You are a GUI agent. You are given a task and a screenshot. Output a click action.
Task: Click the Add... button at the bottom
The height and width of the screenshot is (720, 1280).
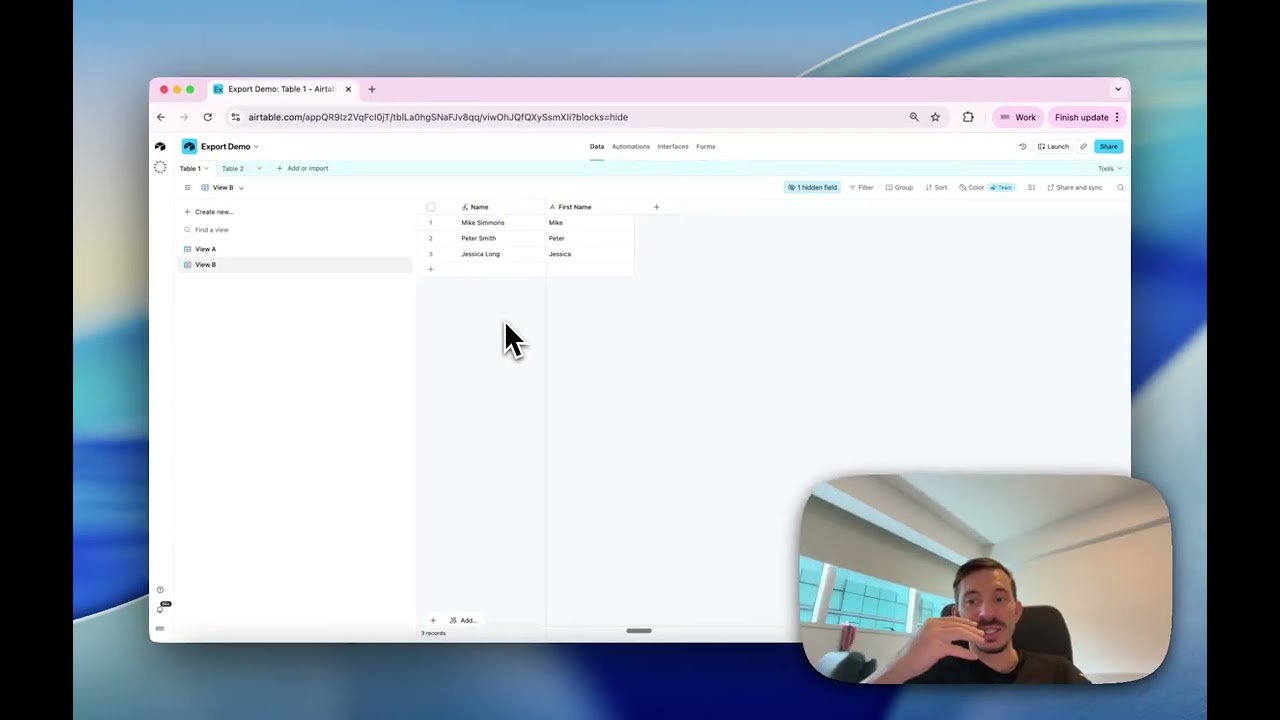point(463,620)
